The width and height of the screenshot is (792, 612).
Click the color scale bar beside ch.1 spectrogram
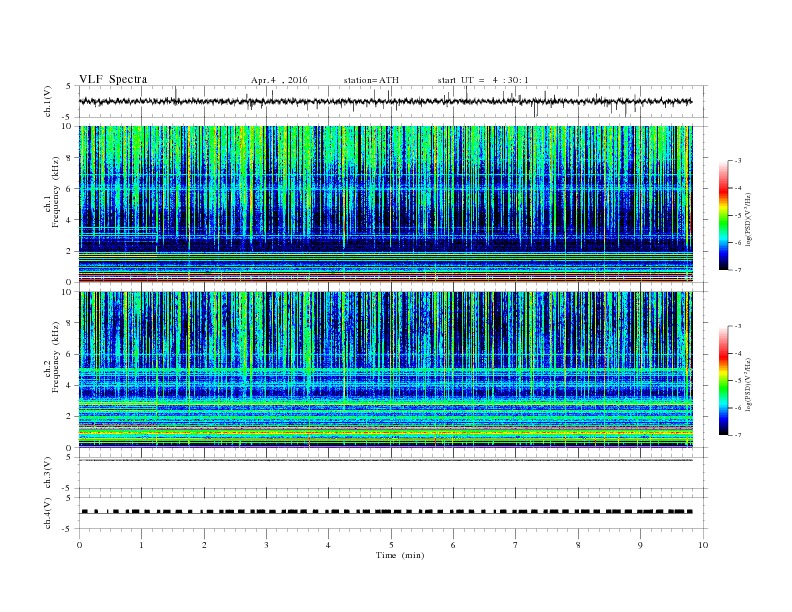click(x=723, y=215)
